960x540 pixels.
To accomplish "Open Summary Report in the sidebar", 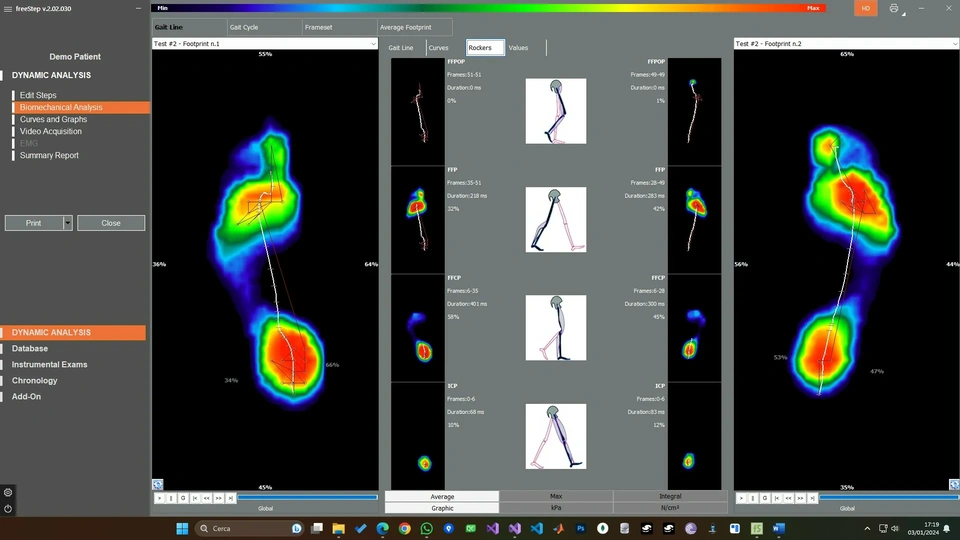I will [x=49, y=155].
